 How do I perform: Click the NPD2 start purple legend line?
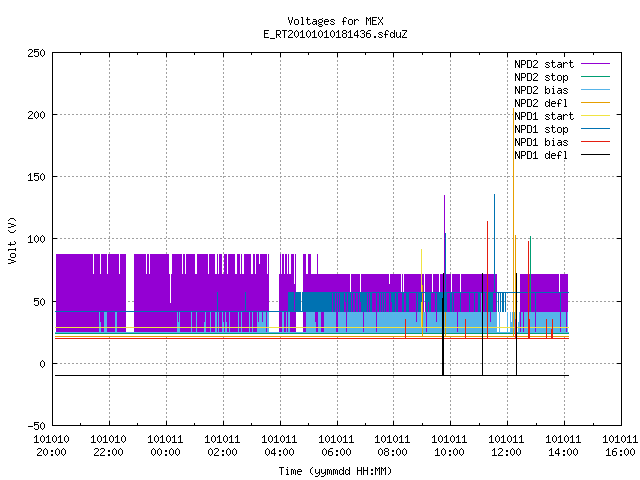tap(595, 64)
